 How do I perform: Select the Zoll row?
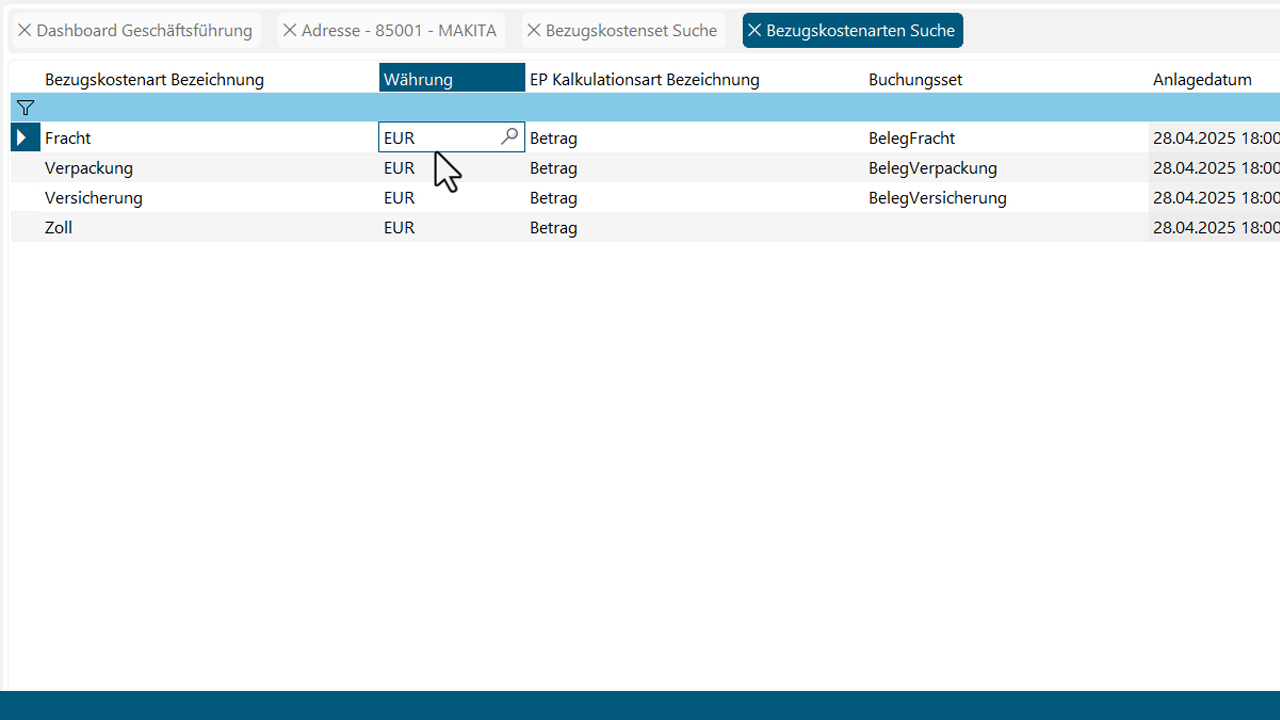[x=59, y=228]
